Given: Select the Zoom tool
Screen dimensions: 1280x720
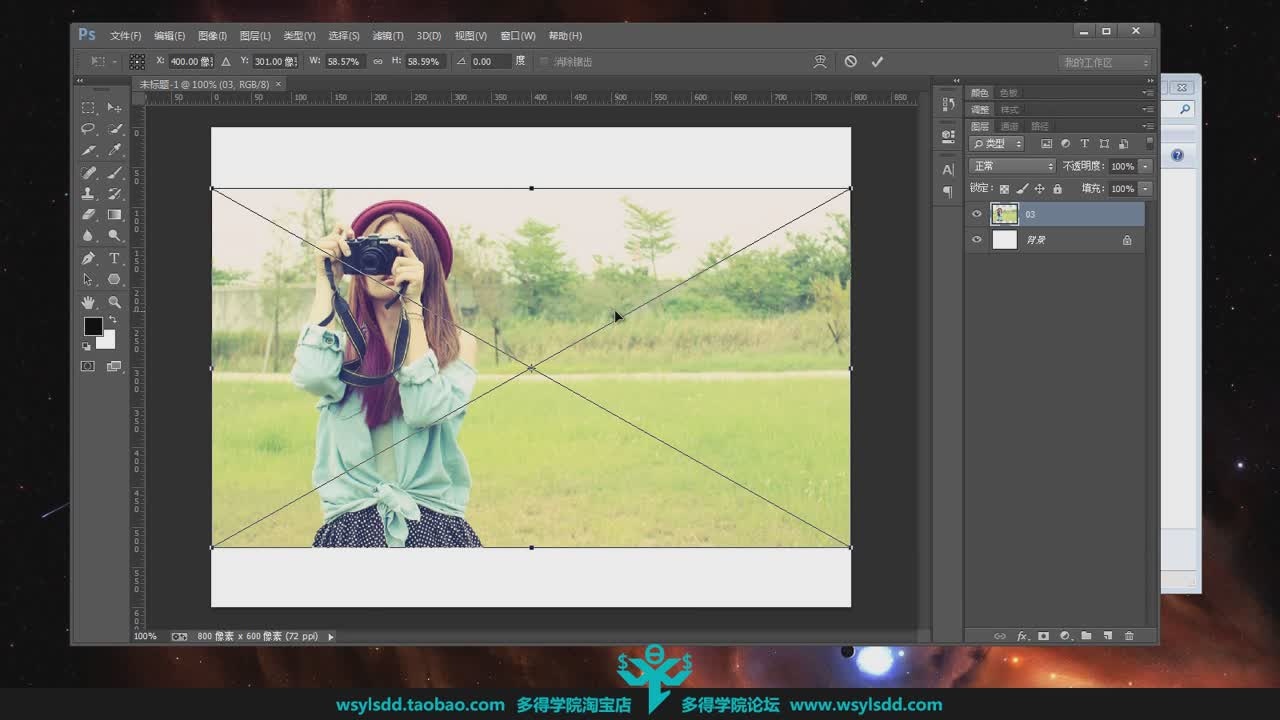Looking at the screenshot, I should coord(114,302).
